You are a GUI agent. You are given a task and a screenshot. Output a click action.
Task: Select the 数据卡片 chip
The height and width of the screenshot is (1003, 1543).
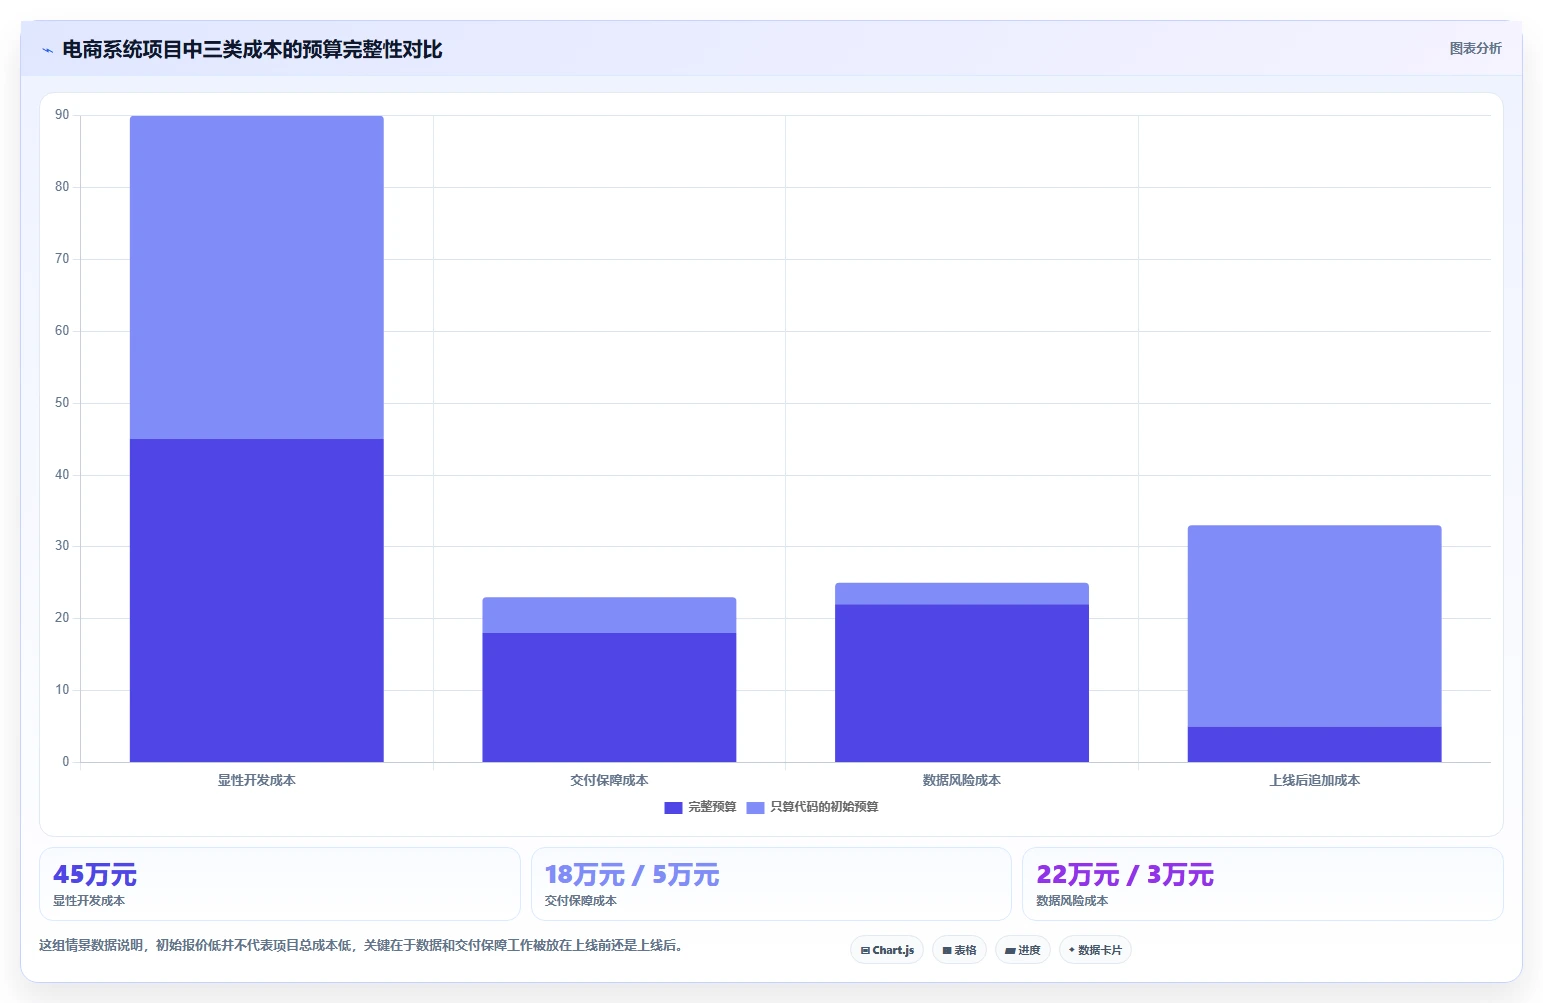pyautogui.click(x=1095, y=950)
